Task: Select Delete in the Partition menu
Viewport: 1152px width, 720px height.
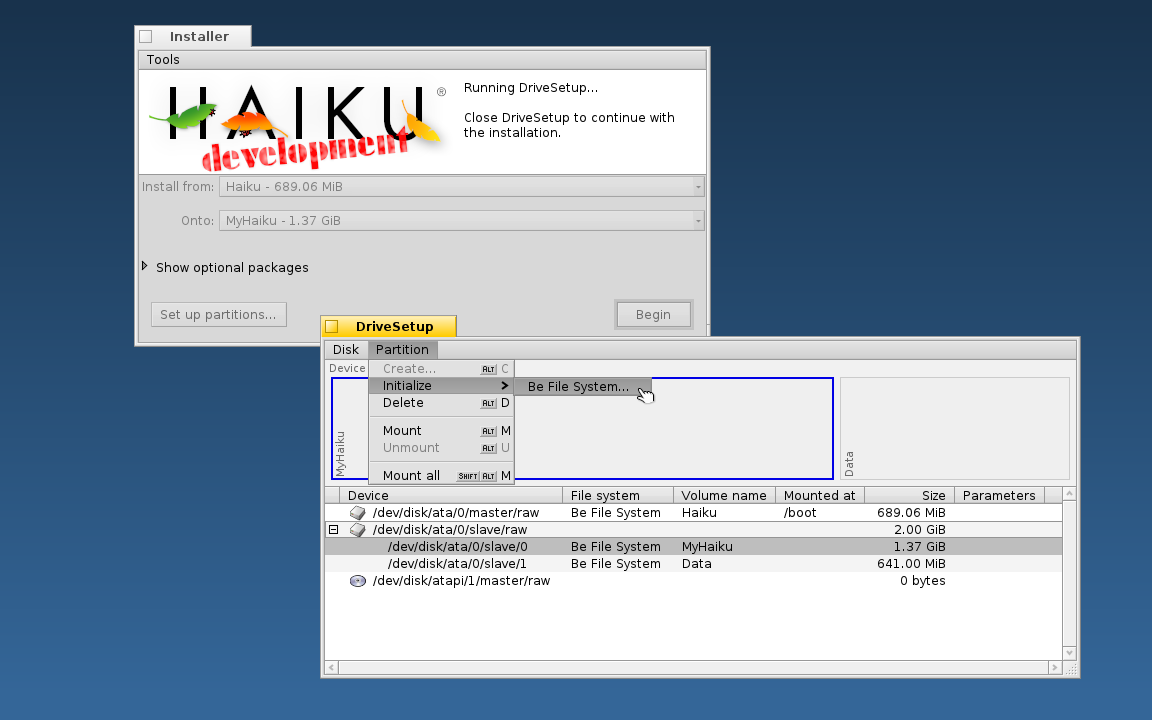Action: tap(403, 403)
